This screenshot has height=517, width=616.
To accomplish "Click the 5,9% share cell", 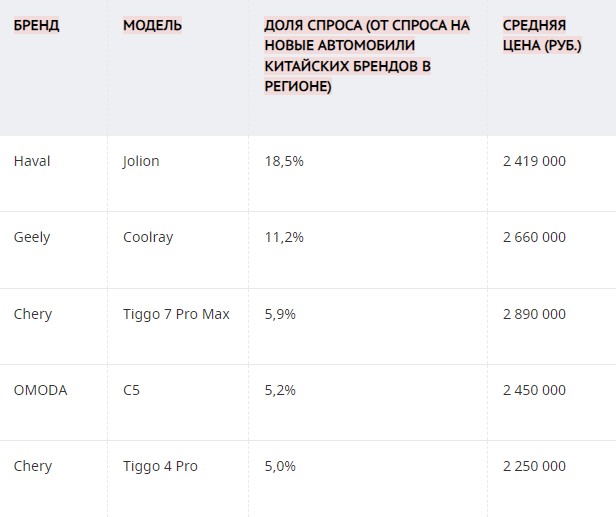I will click(x=280, y=314).
